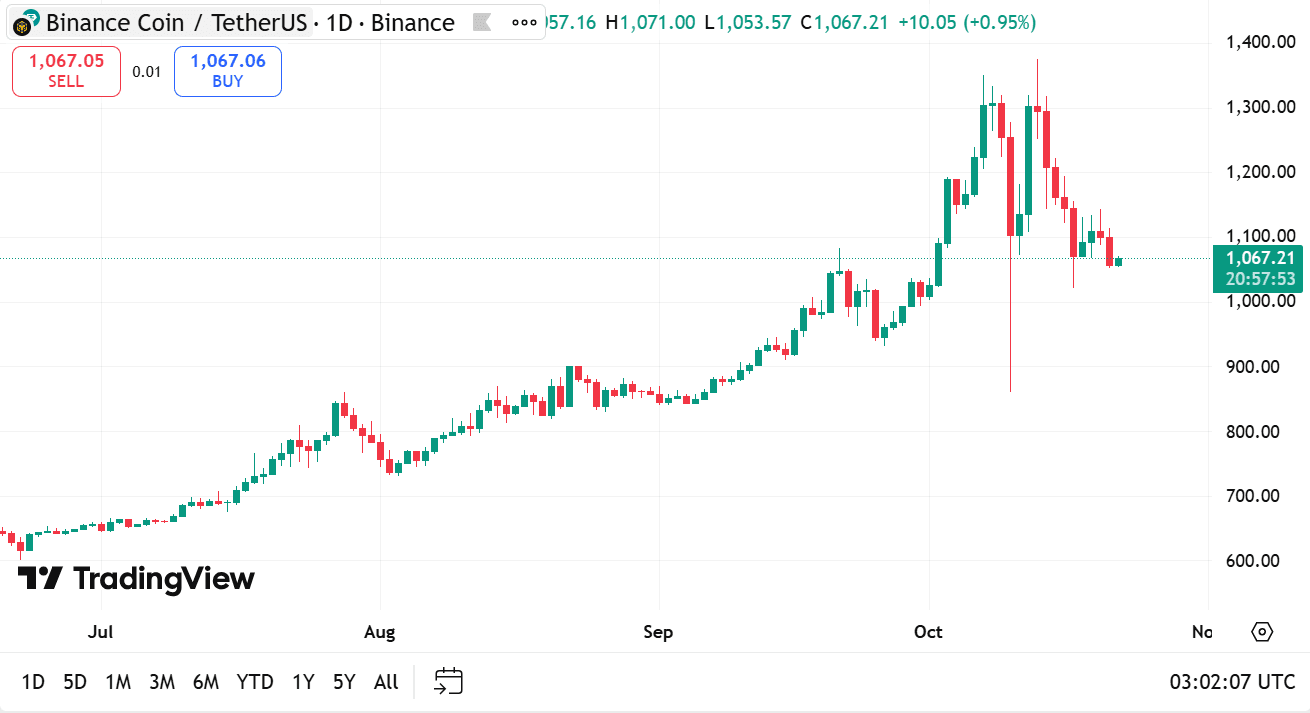Image resolution: width=1310 pixels, height=713 pixels.
Task: Open the Go to date calendar icon
Action: pyautogui.click(x=448, y=682)
